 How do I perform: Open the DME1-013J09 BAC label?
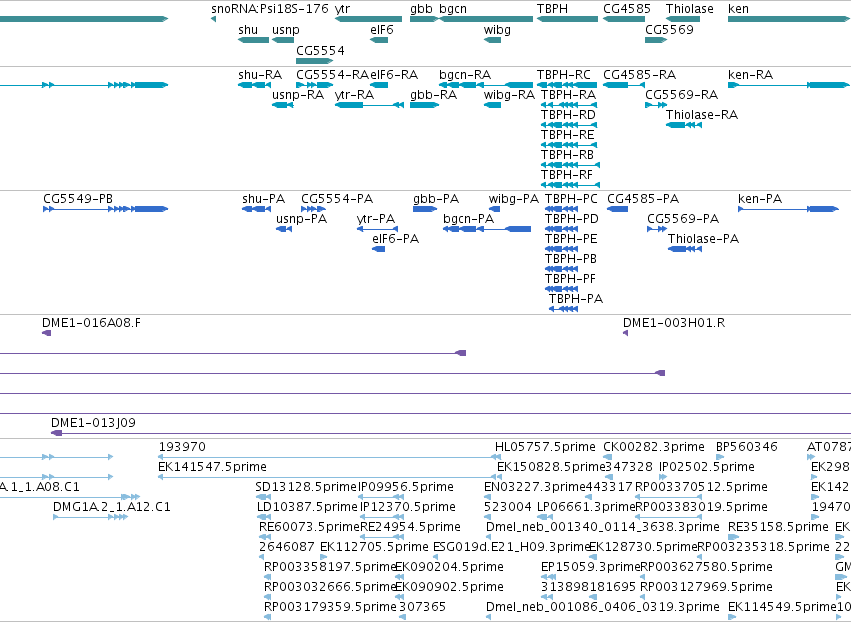(x=93, y=423)
